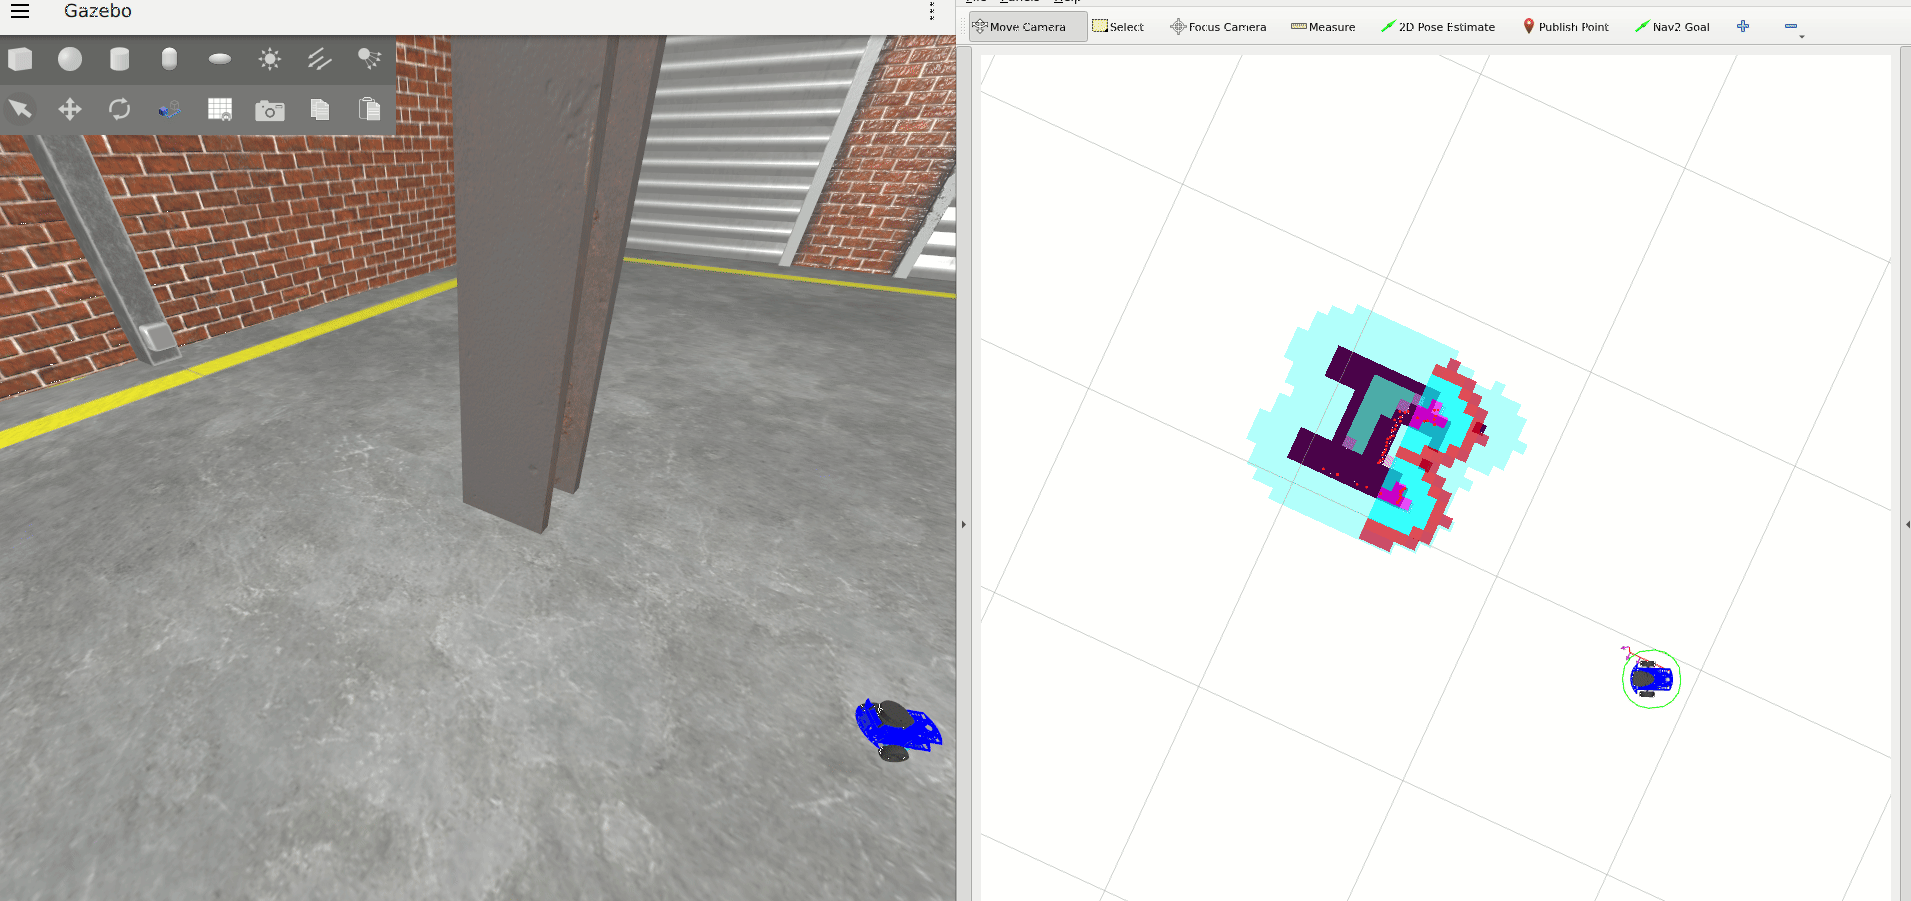Activate the 2D Pose Estimate tool
Viewport: 1911px width, 901px height.
(1438, 27)
